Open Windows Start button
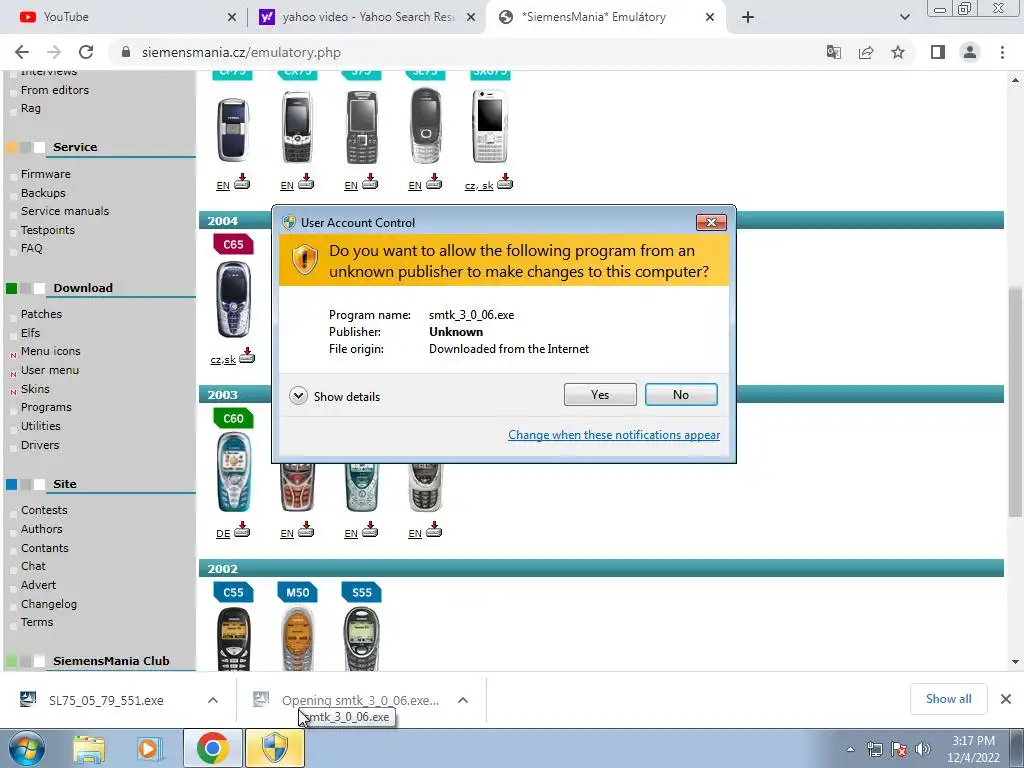The image size is (1024, 768). pos(26,748)
